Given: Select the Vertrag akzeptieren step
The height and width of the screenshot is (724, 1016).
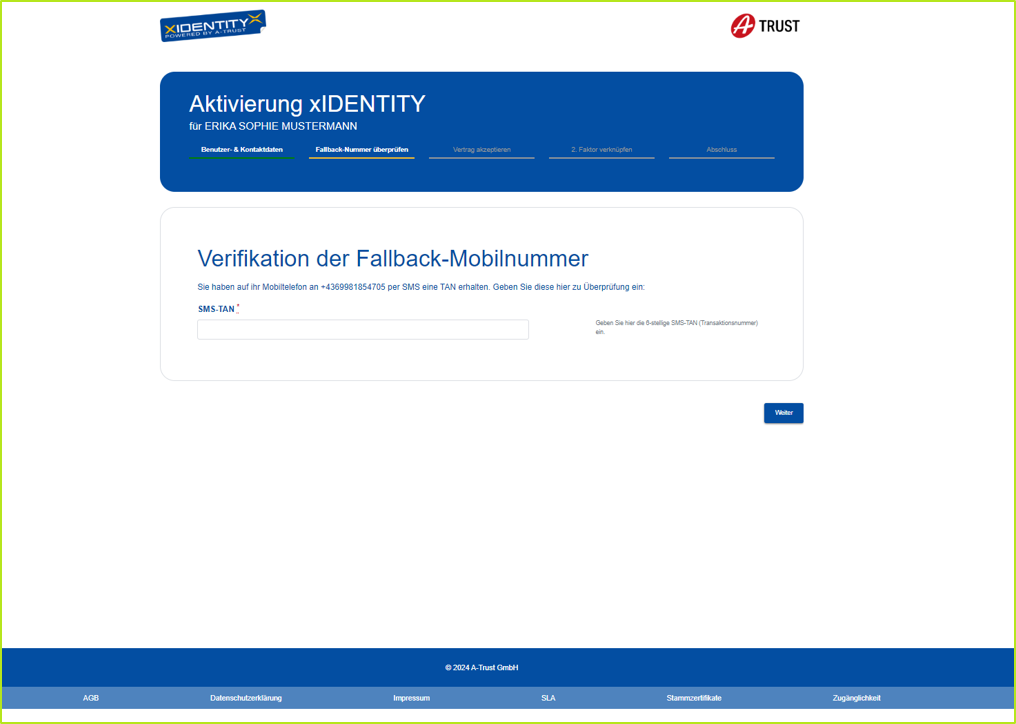Looking at the screenshot, I should pos(481,148).
